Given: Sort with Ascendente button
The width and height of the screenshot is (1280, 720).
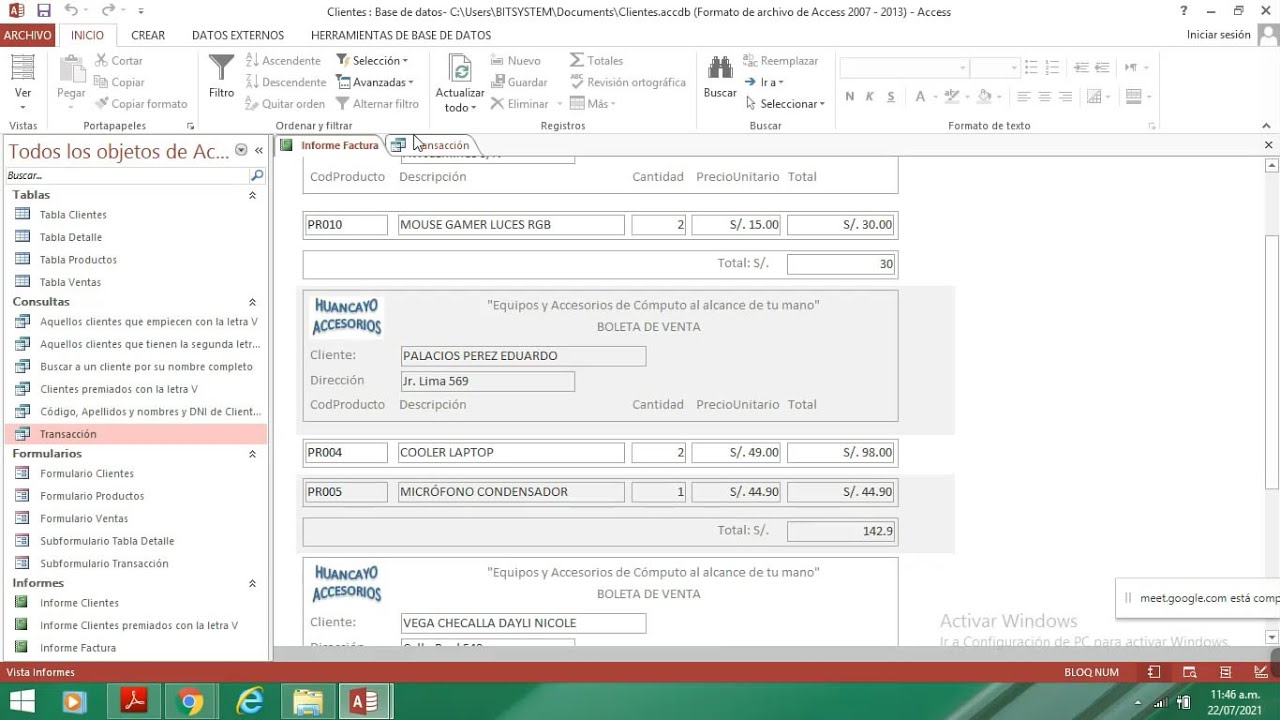Looking at the screenshot, I should tap(283, 60).
